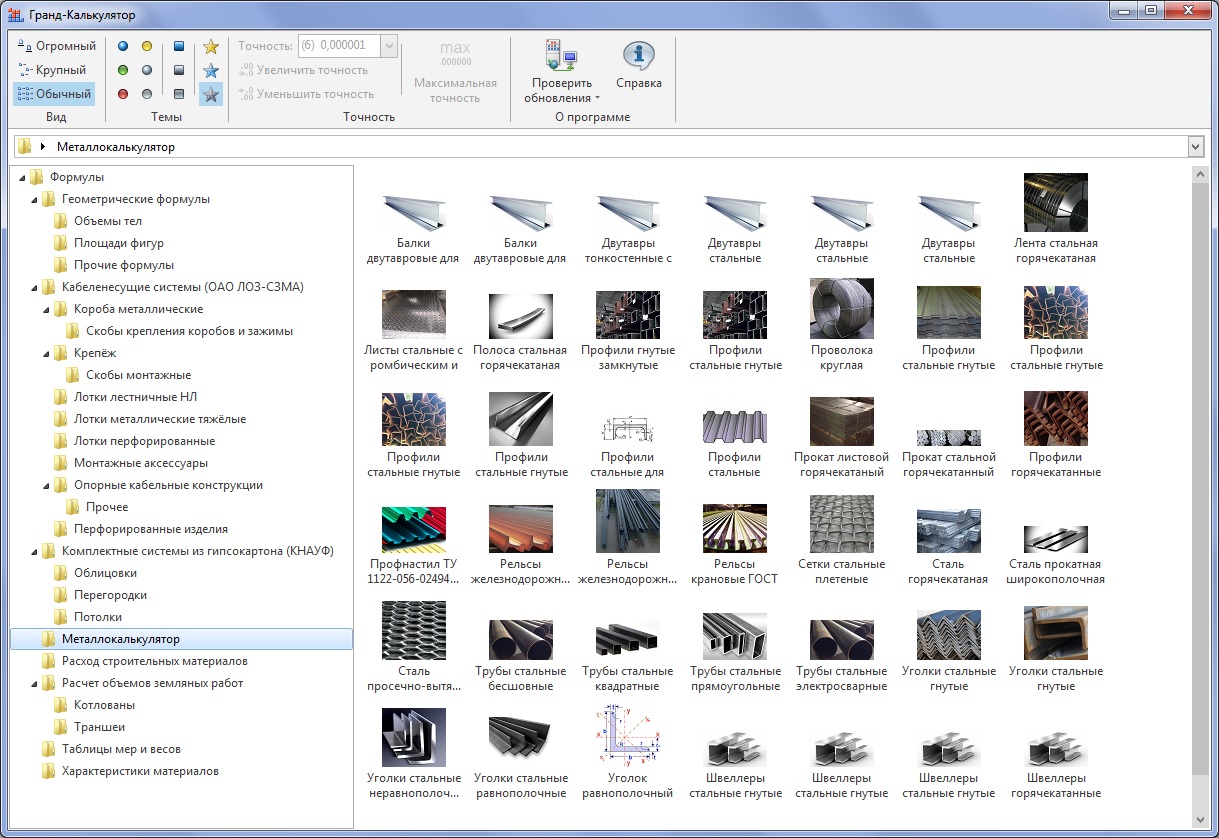Select the Уголок равнополочный diagram icon
The width and height of the screenshot is (1219, 838).
click(x=627, y=738)
